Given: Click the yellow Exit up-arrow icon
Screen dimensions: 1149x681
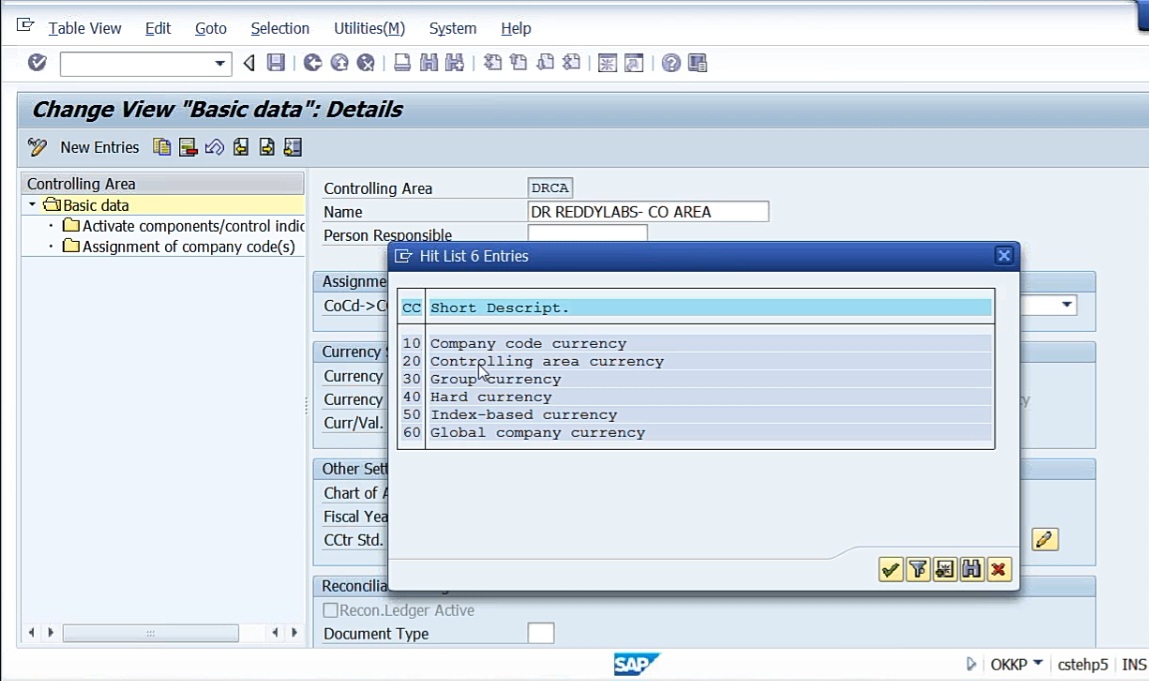Looking at the screenshot, I should coord(339,63).
